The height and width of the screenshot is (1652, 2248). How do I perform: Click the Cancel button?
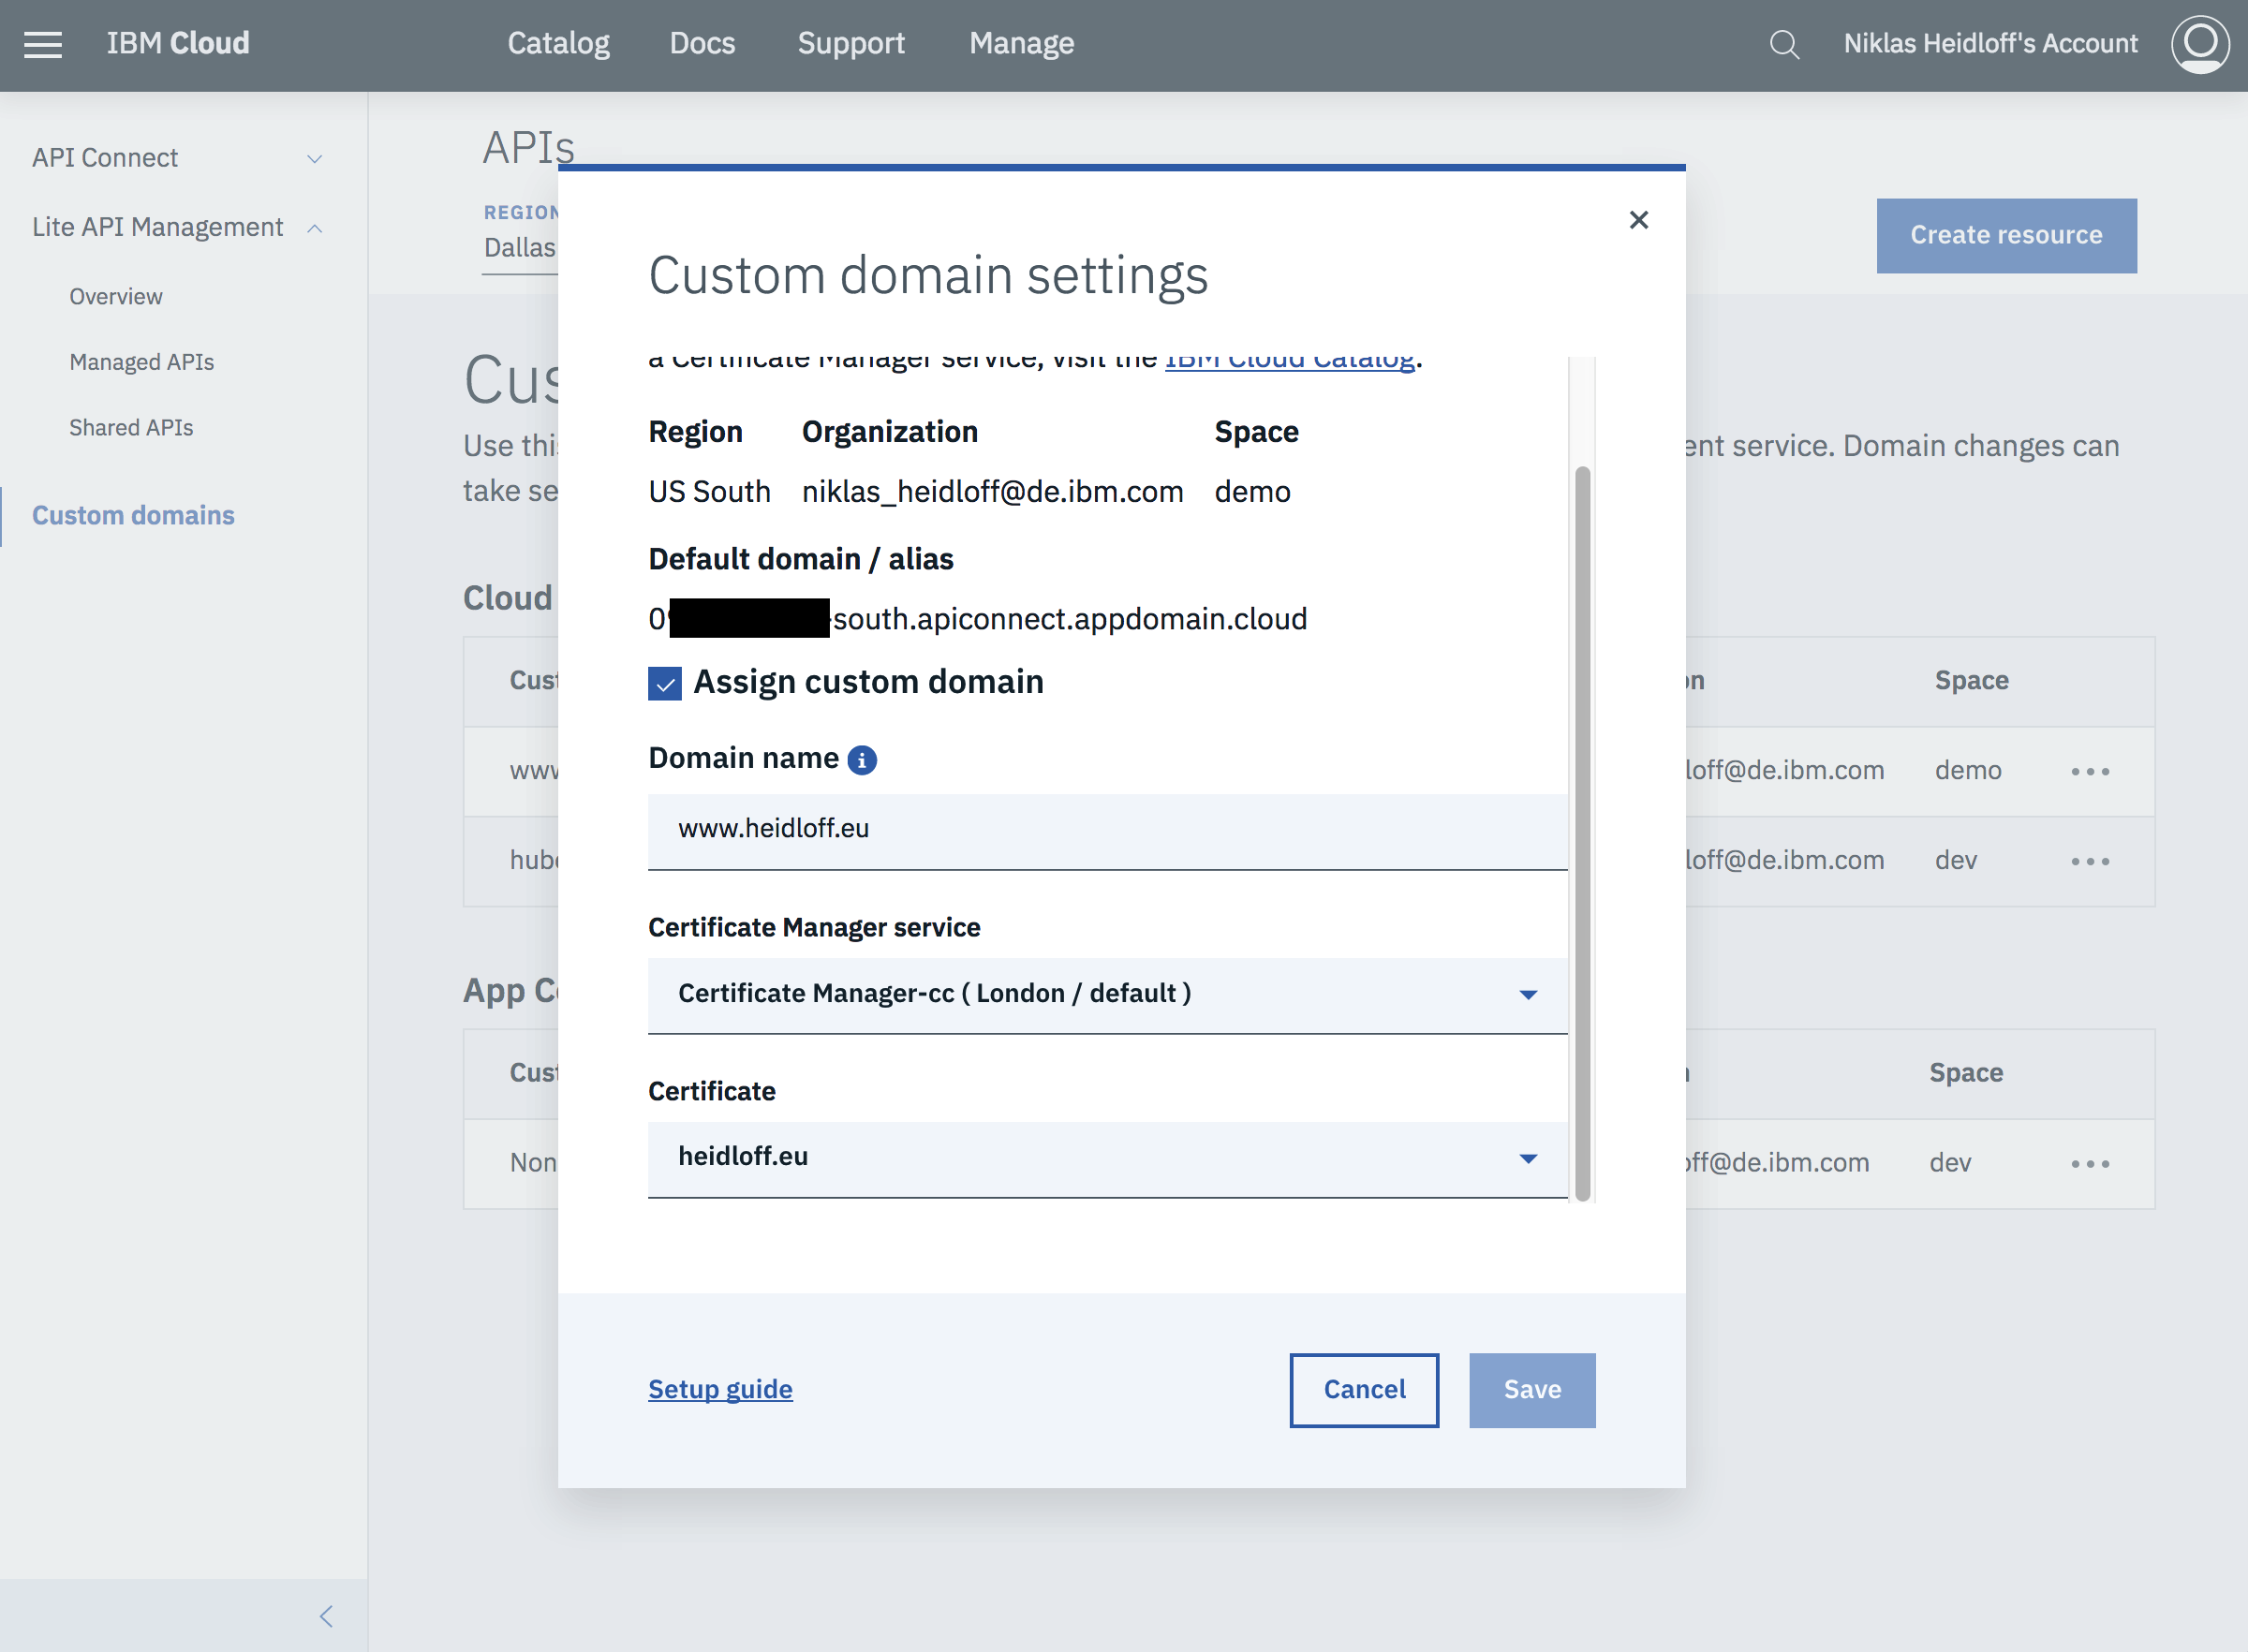coord(1364,1390)
